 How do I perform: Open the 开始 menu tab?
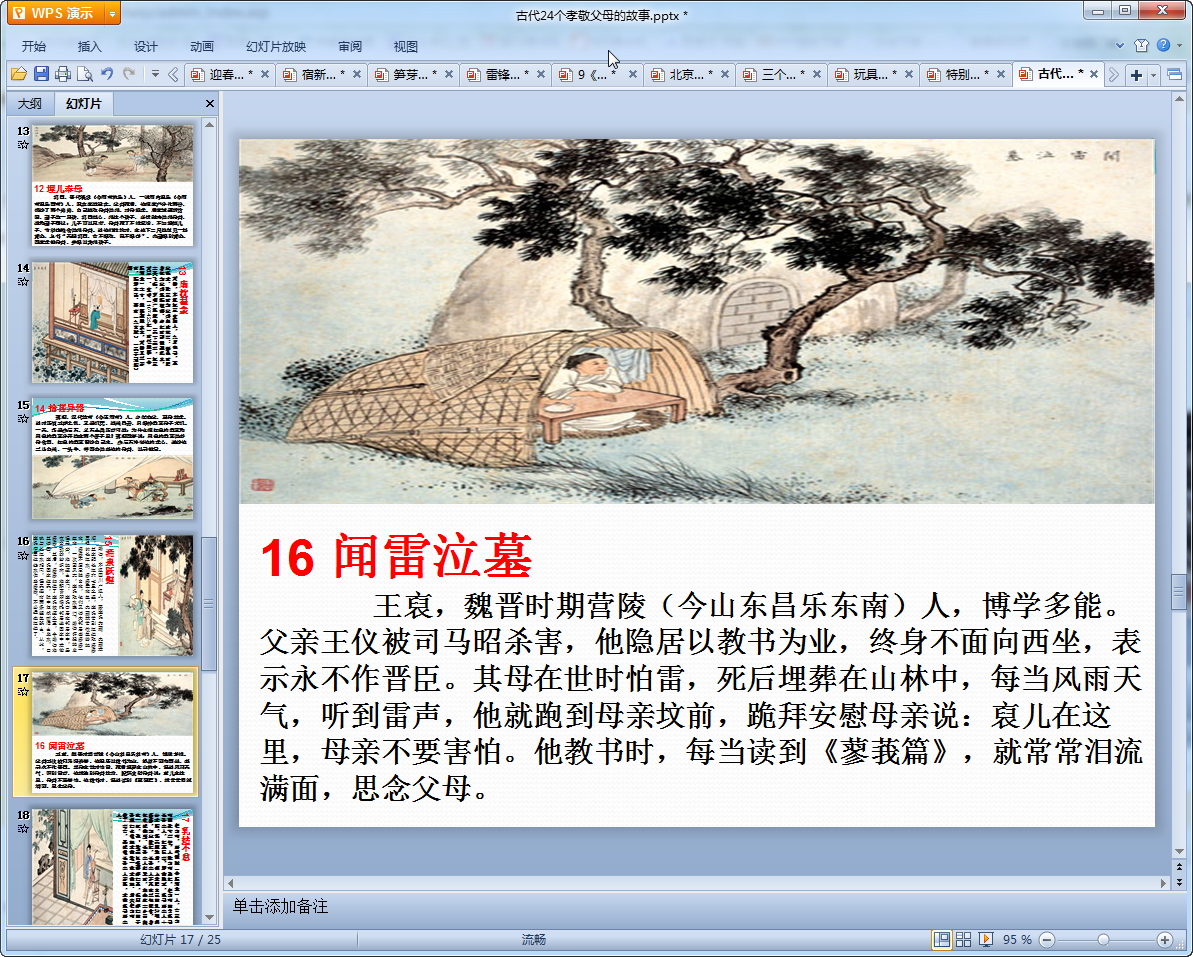pos(34,46)
